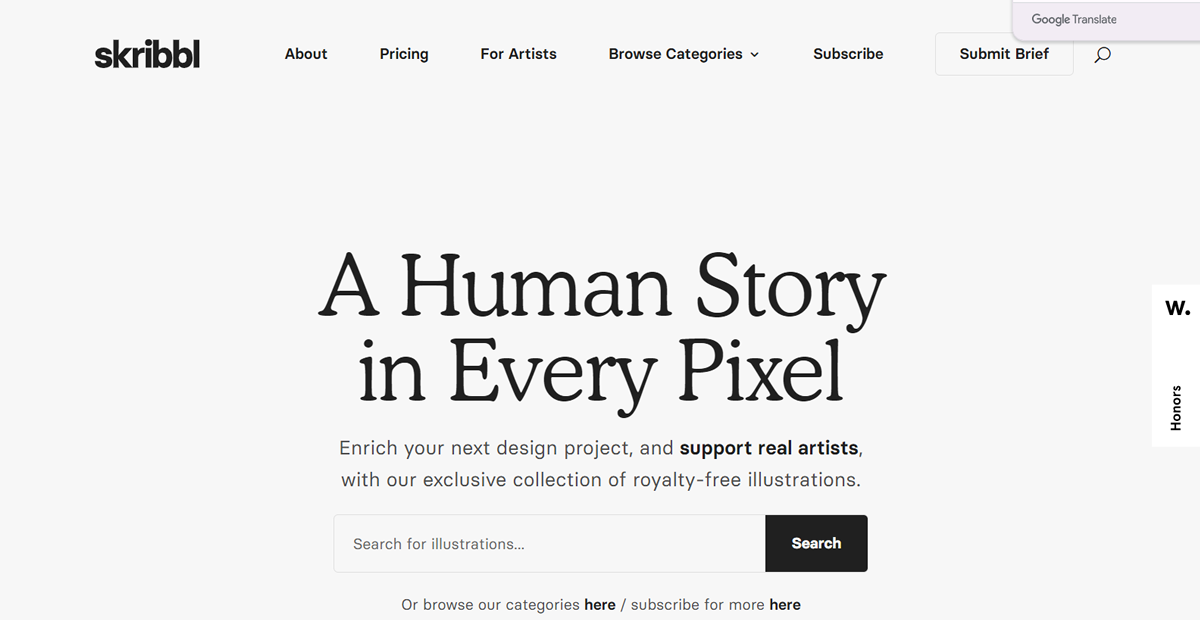Open the Honors side ribbon
The height and width of the screenshot is (620, 1200).
click(x=1176, y=408)
